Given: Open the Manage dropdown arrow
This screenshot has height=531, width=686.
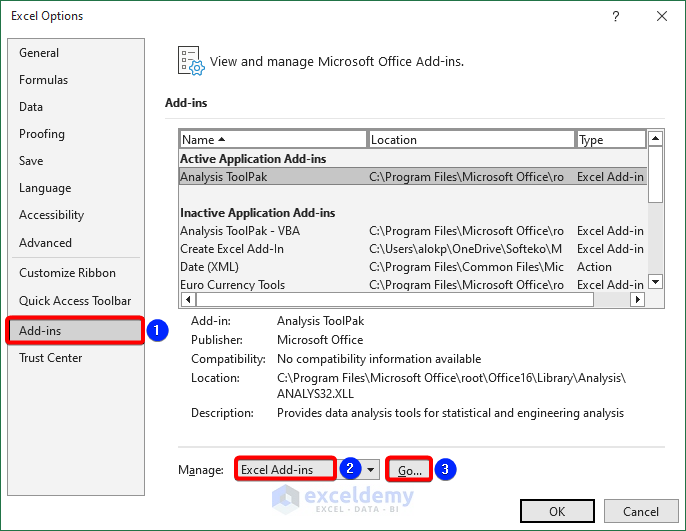Looking at the screenshot, I should [371, 469].
